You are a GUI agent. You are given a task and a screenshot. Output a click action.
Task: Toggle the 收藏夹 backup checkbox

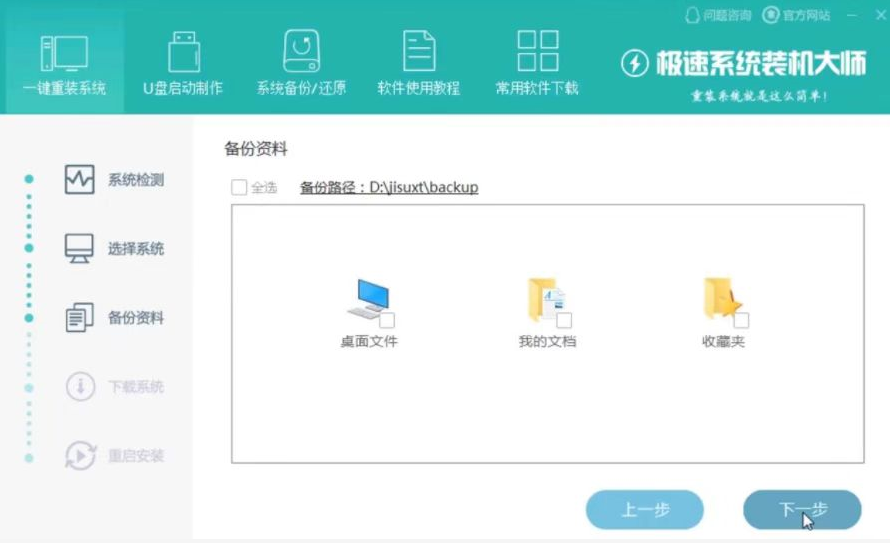click(x=741, y=320)
